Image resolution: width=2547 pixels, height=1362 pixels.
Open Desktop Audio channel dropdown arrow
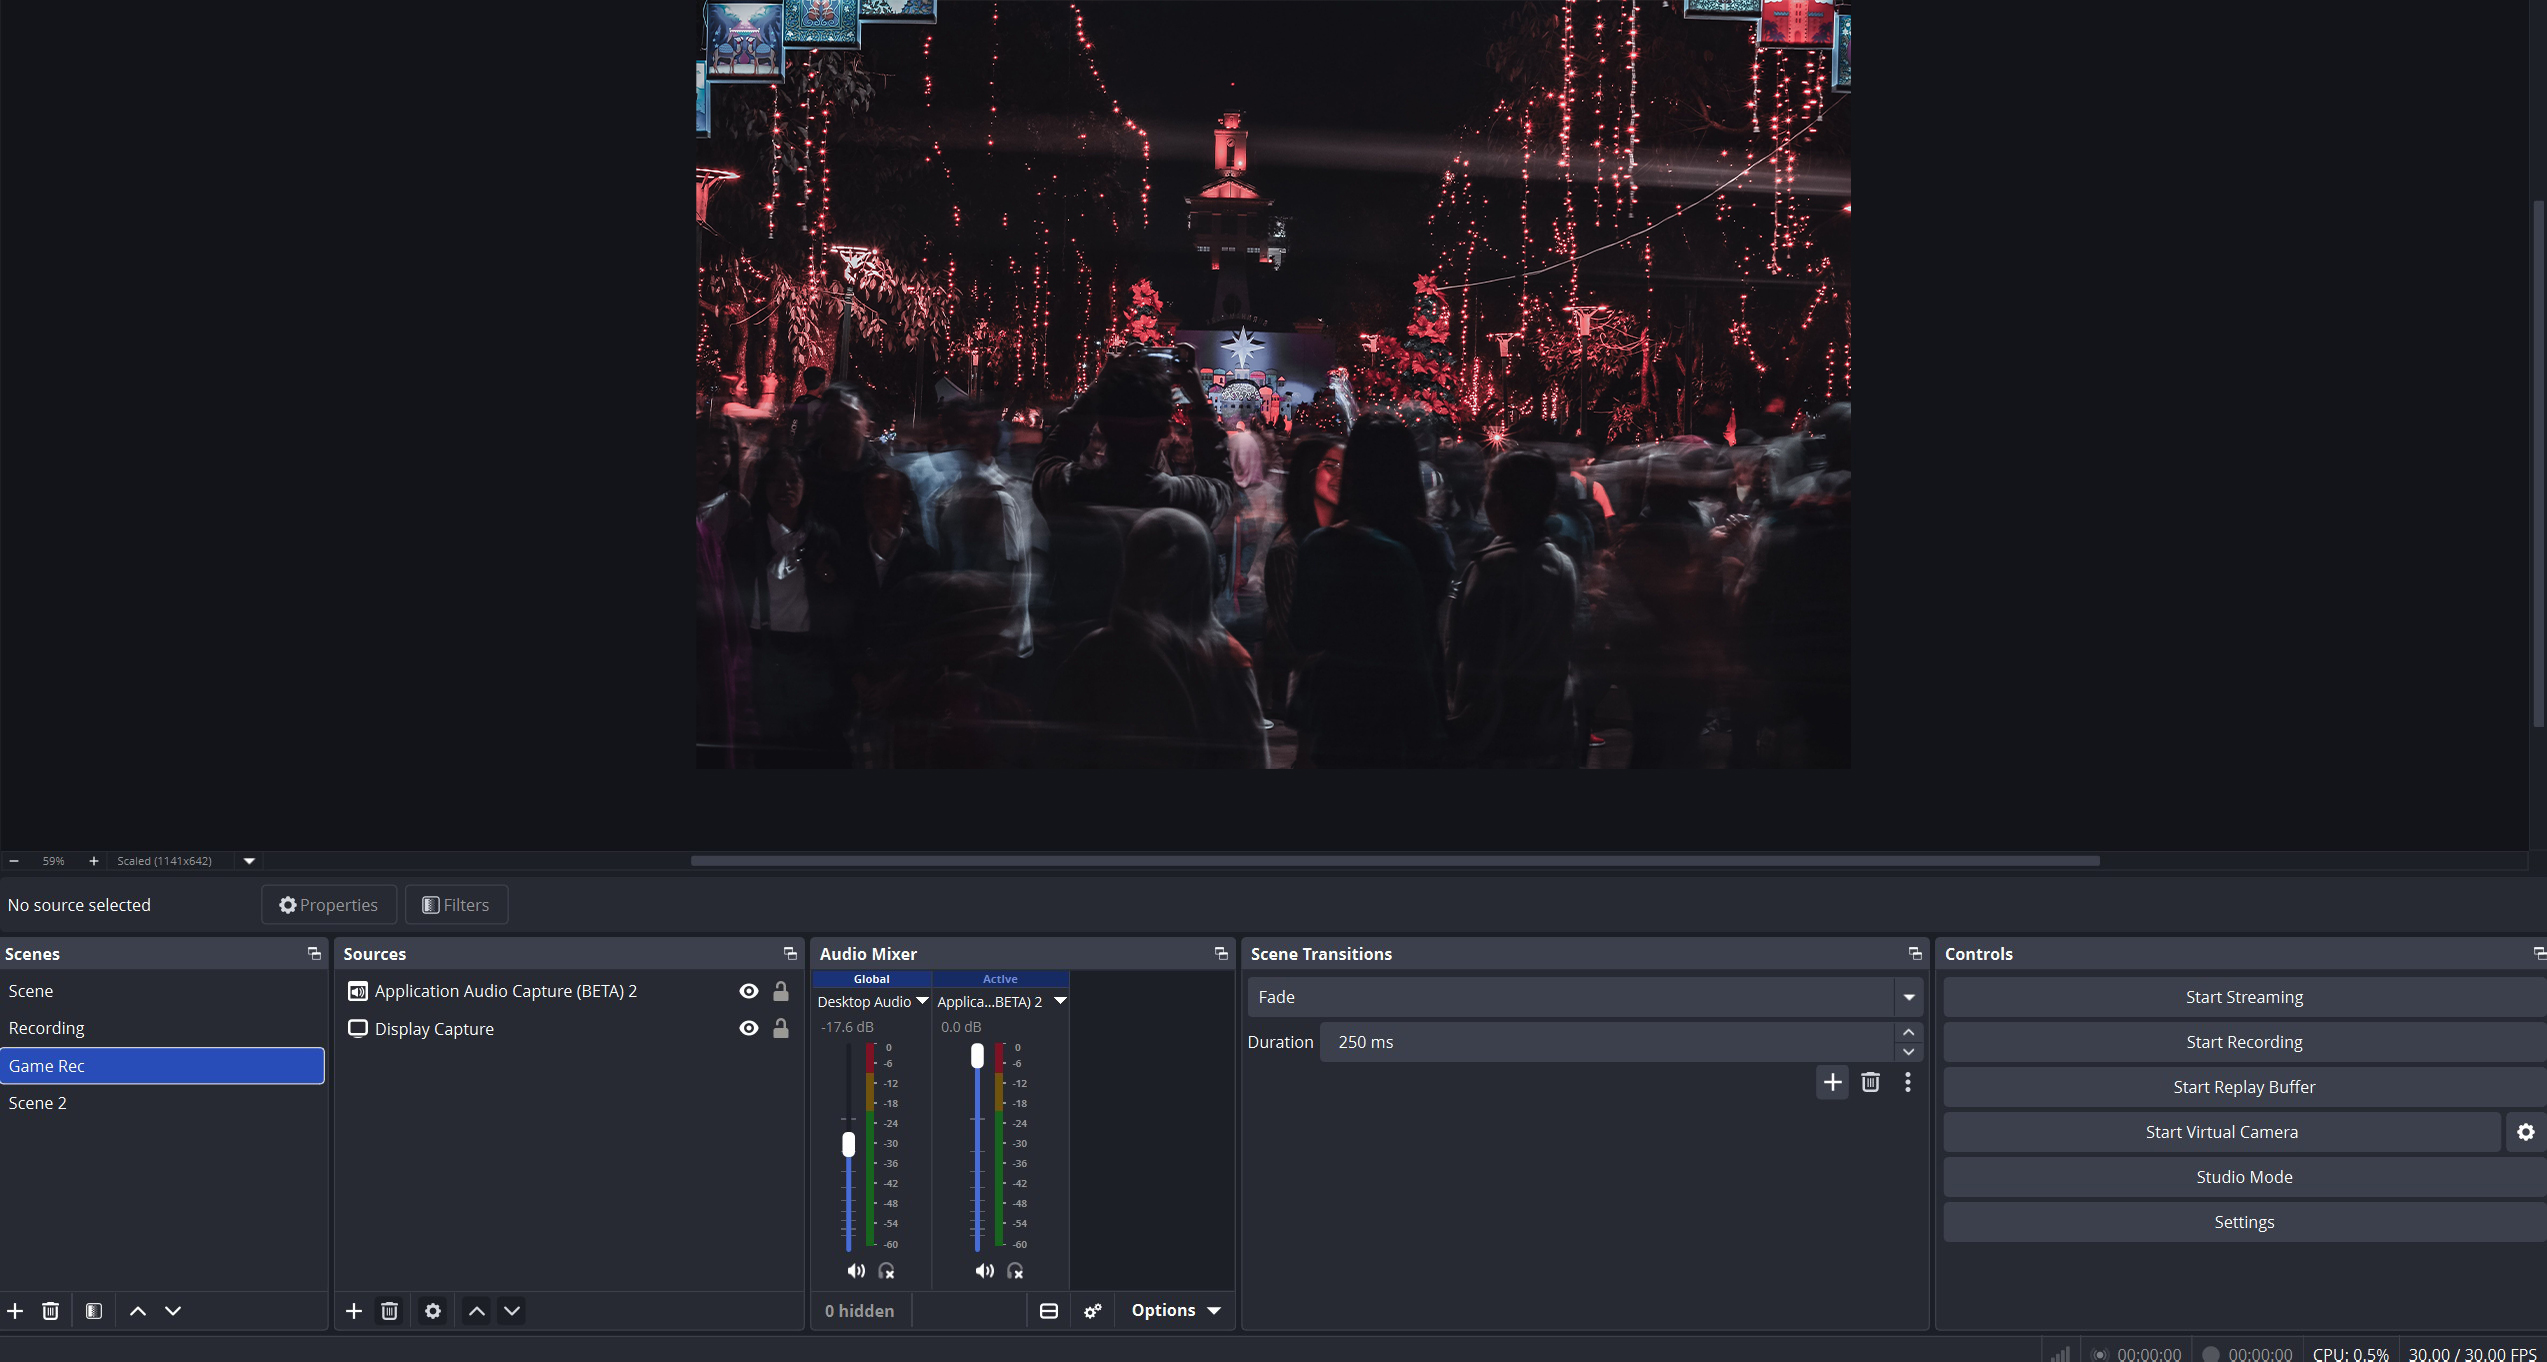click(x=922, y=1001)
